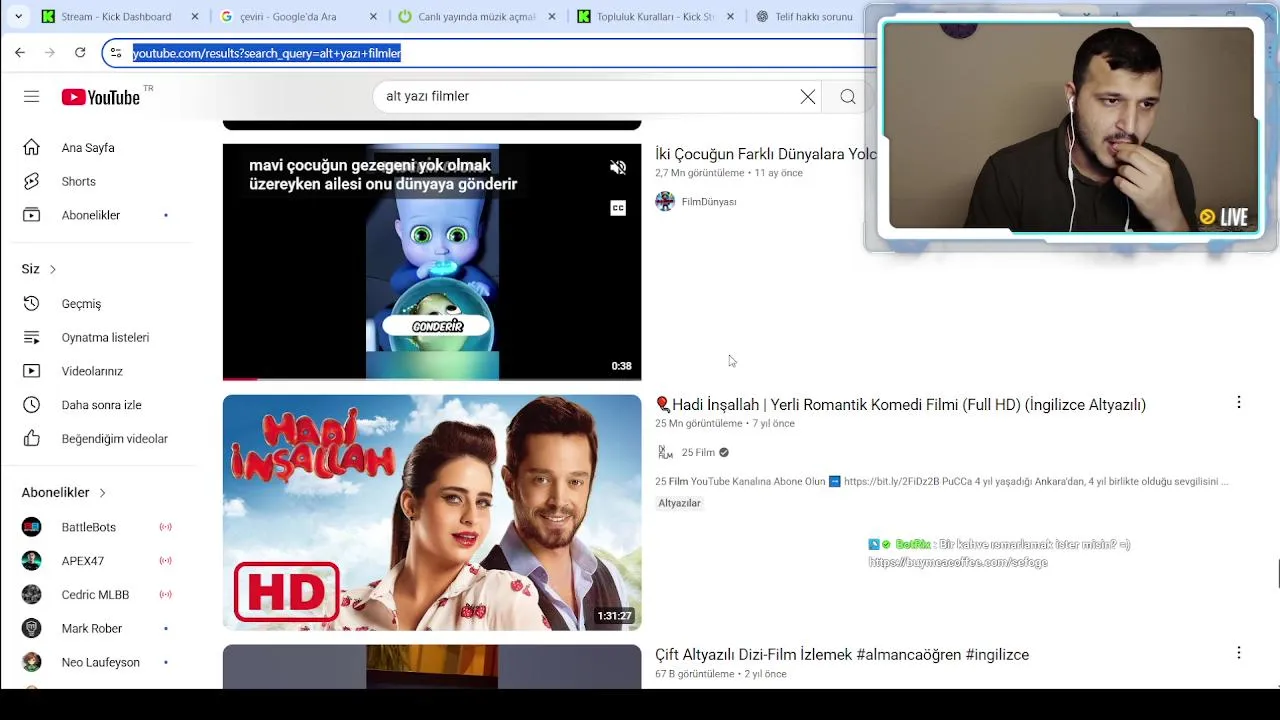Screen dimensions: 1280x720
Task: Open the browser tab list dropdown arrow
Action: click(18, 17)
